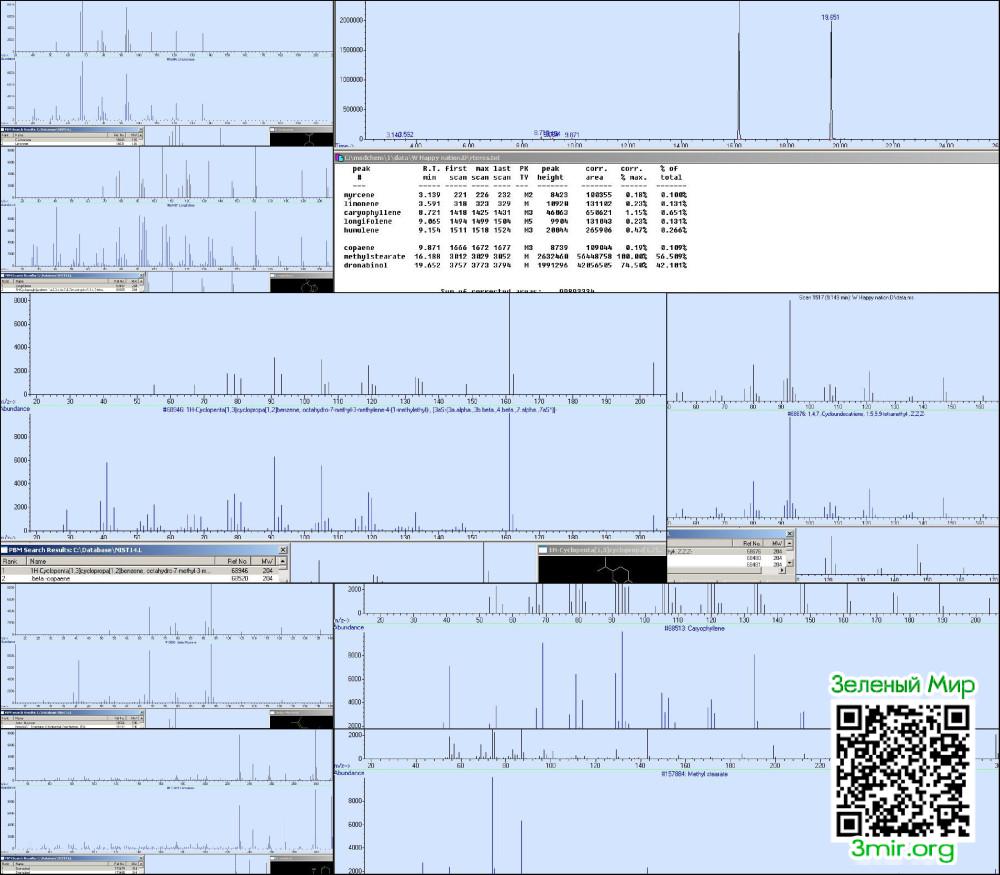Image resolution: width=1000 pixels, height=875 pixels.
Task: Open the 3mir.org link
Action: coord(902,849)
